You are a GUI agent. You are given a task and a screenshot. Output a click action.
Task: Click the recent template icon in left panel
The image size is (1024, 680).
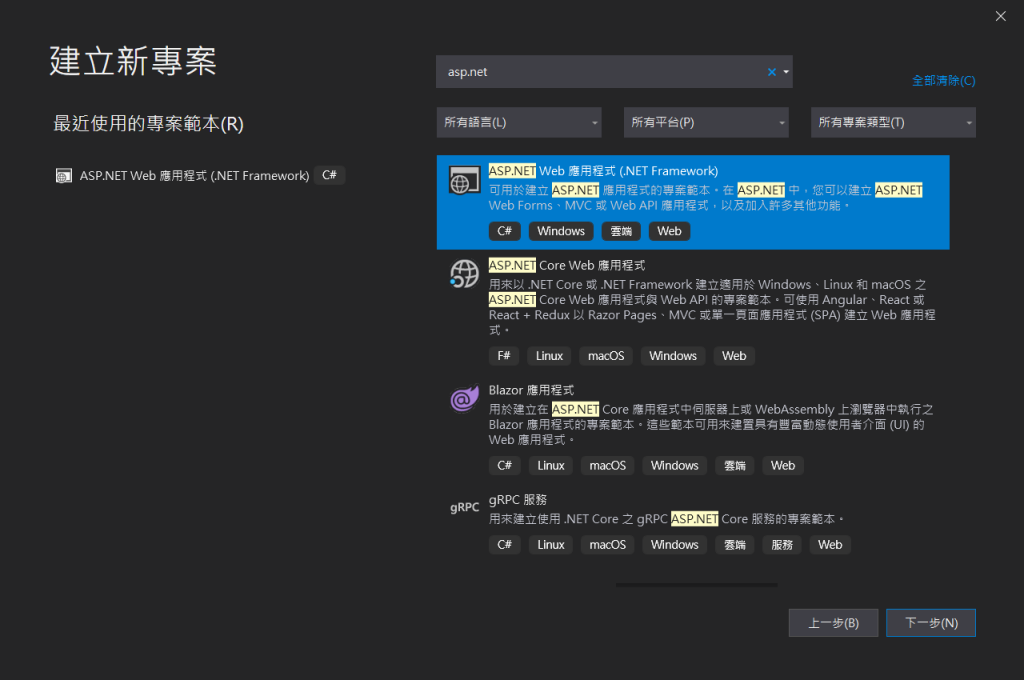(x=63, y=176)
